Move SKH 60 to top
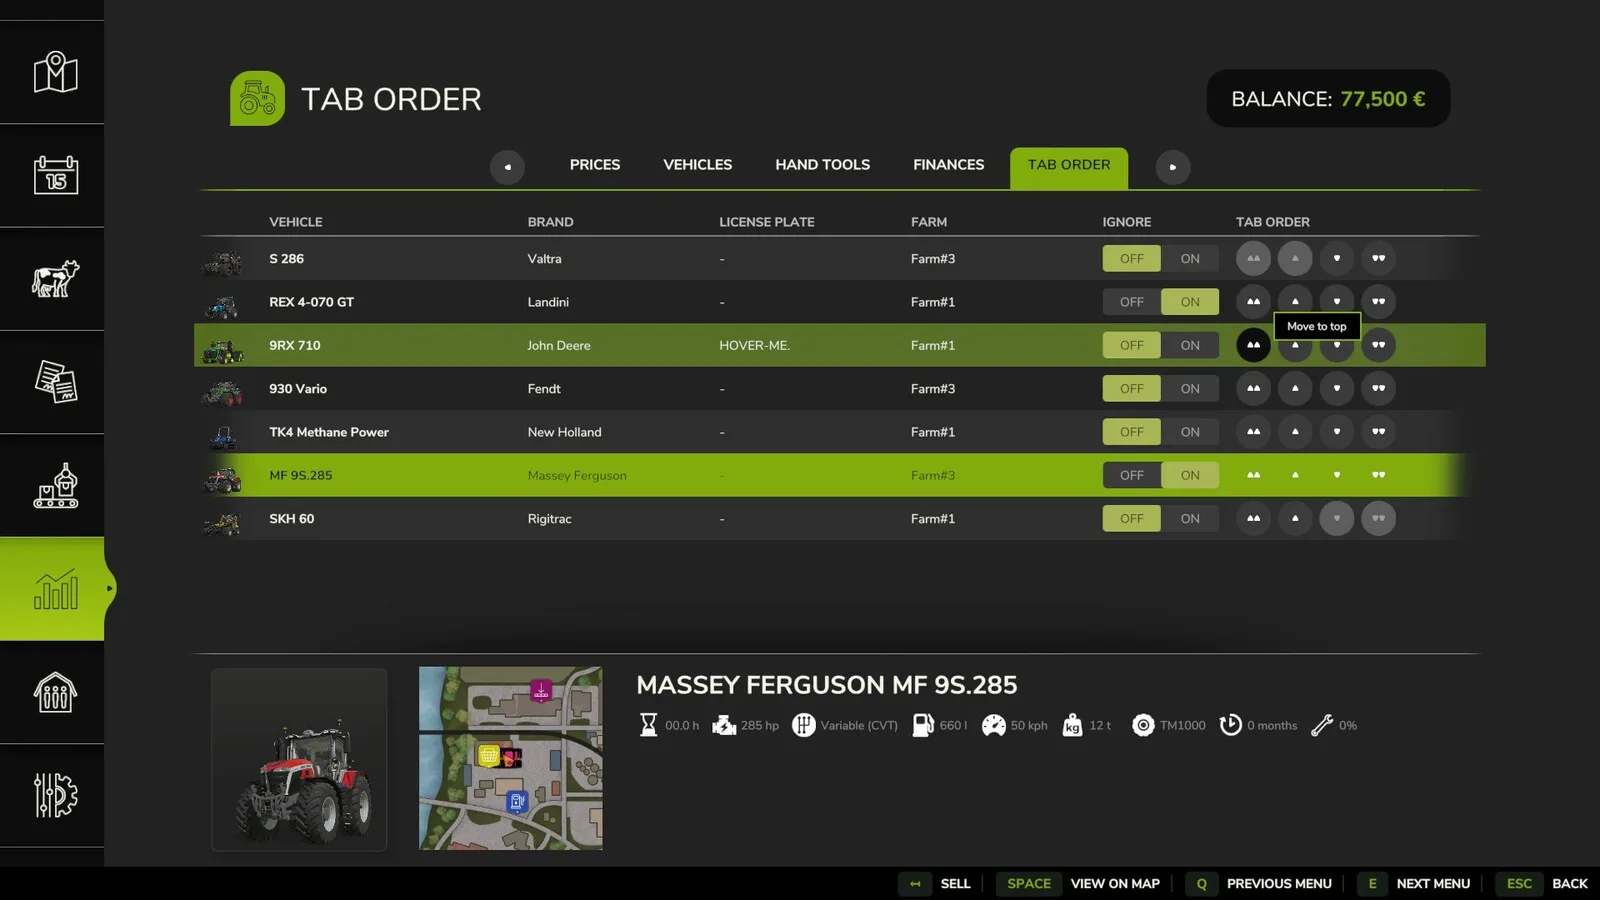Screen dimensions: 1600x900 coord(1253,518)
